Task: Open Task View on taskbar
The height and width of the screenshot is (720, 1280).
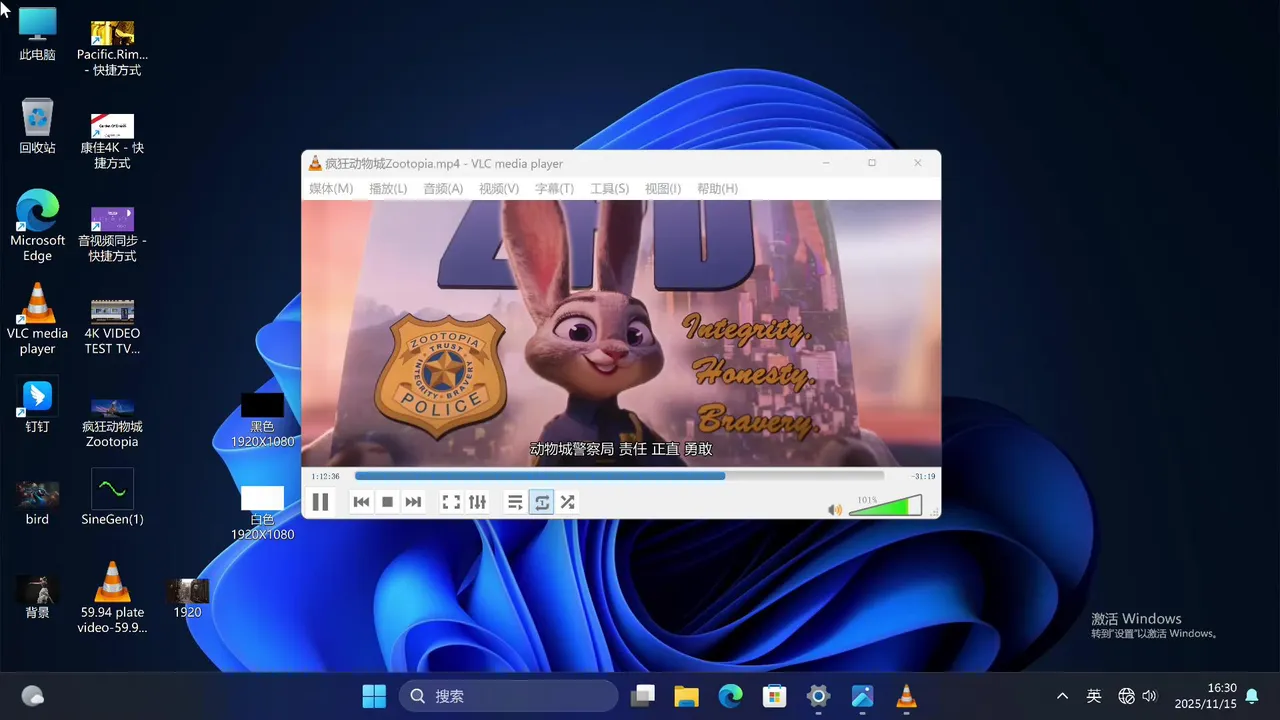Action: 643,696
